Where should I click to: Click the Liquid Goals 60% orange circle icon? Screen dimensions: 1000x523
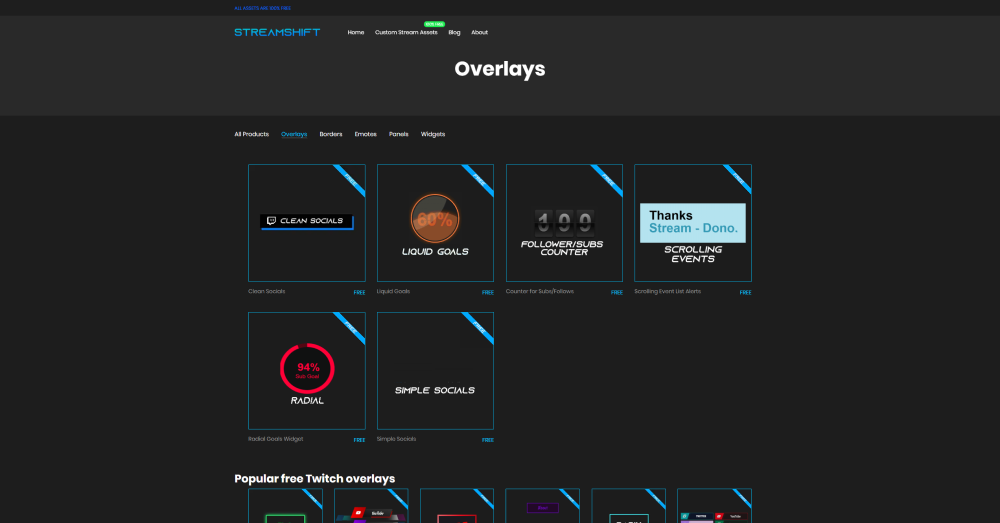point(434,218)
